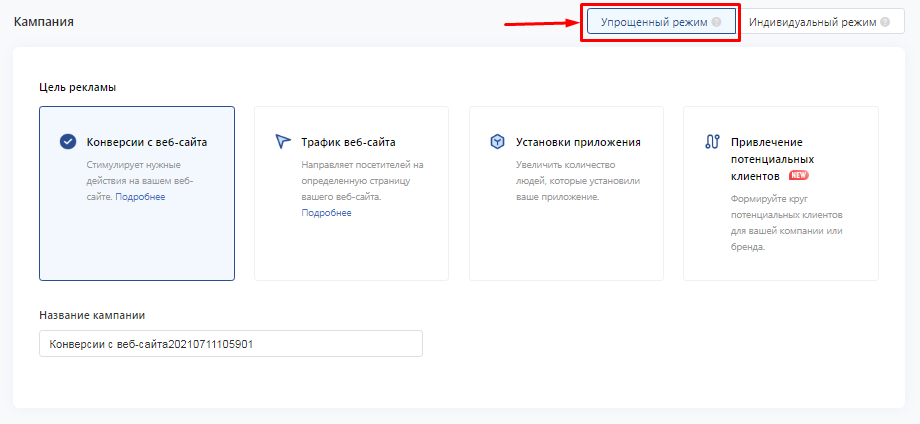Image resolution: width=920 pixels, height=424 pixels.
Task: Click the lead generation icon beside Привлечение
Action: [x=712, y=142]
